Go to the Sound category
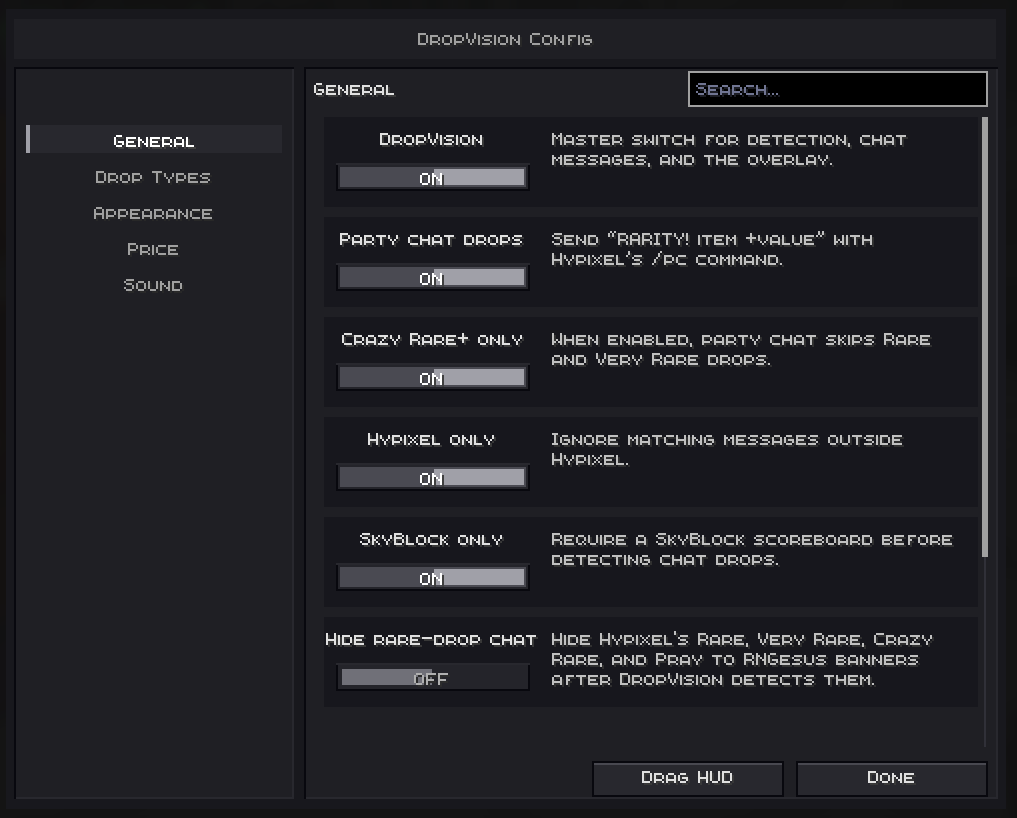The width and height of the screenshot is (1017, 818). [x=153, y=285]
